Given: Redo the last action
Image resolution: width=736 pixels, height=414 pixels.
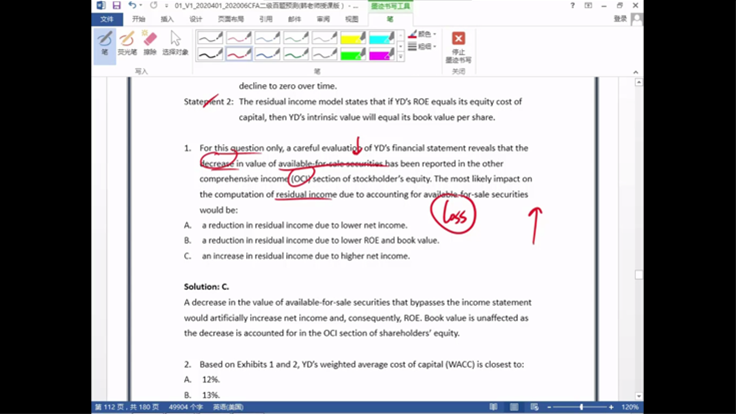Looking at the screenshot, I should pyautogui.click(x=153, y=5).
